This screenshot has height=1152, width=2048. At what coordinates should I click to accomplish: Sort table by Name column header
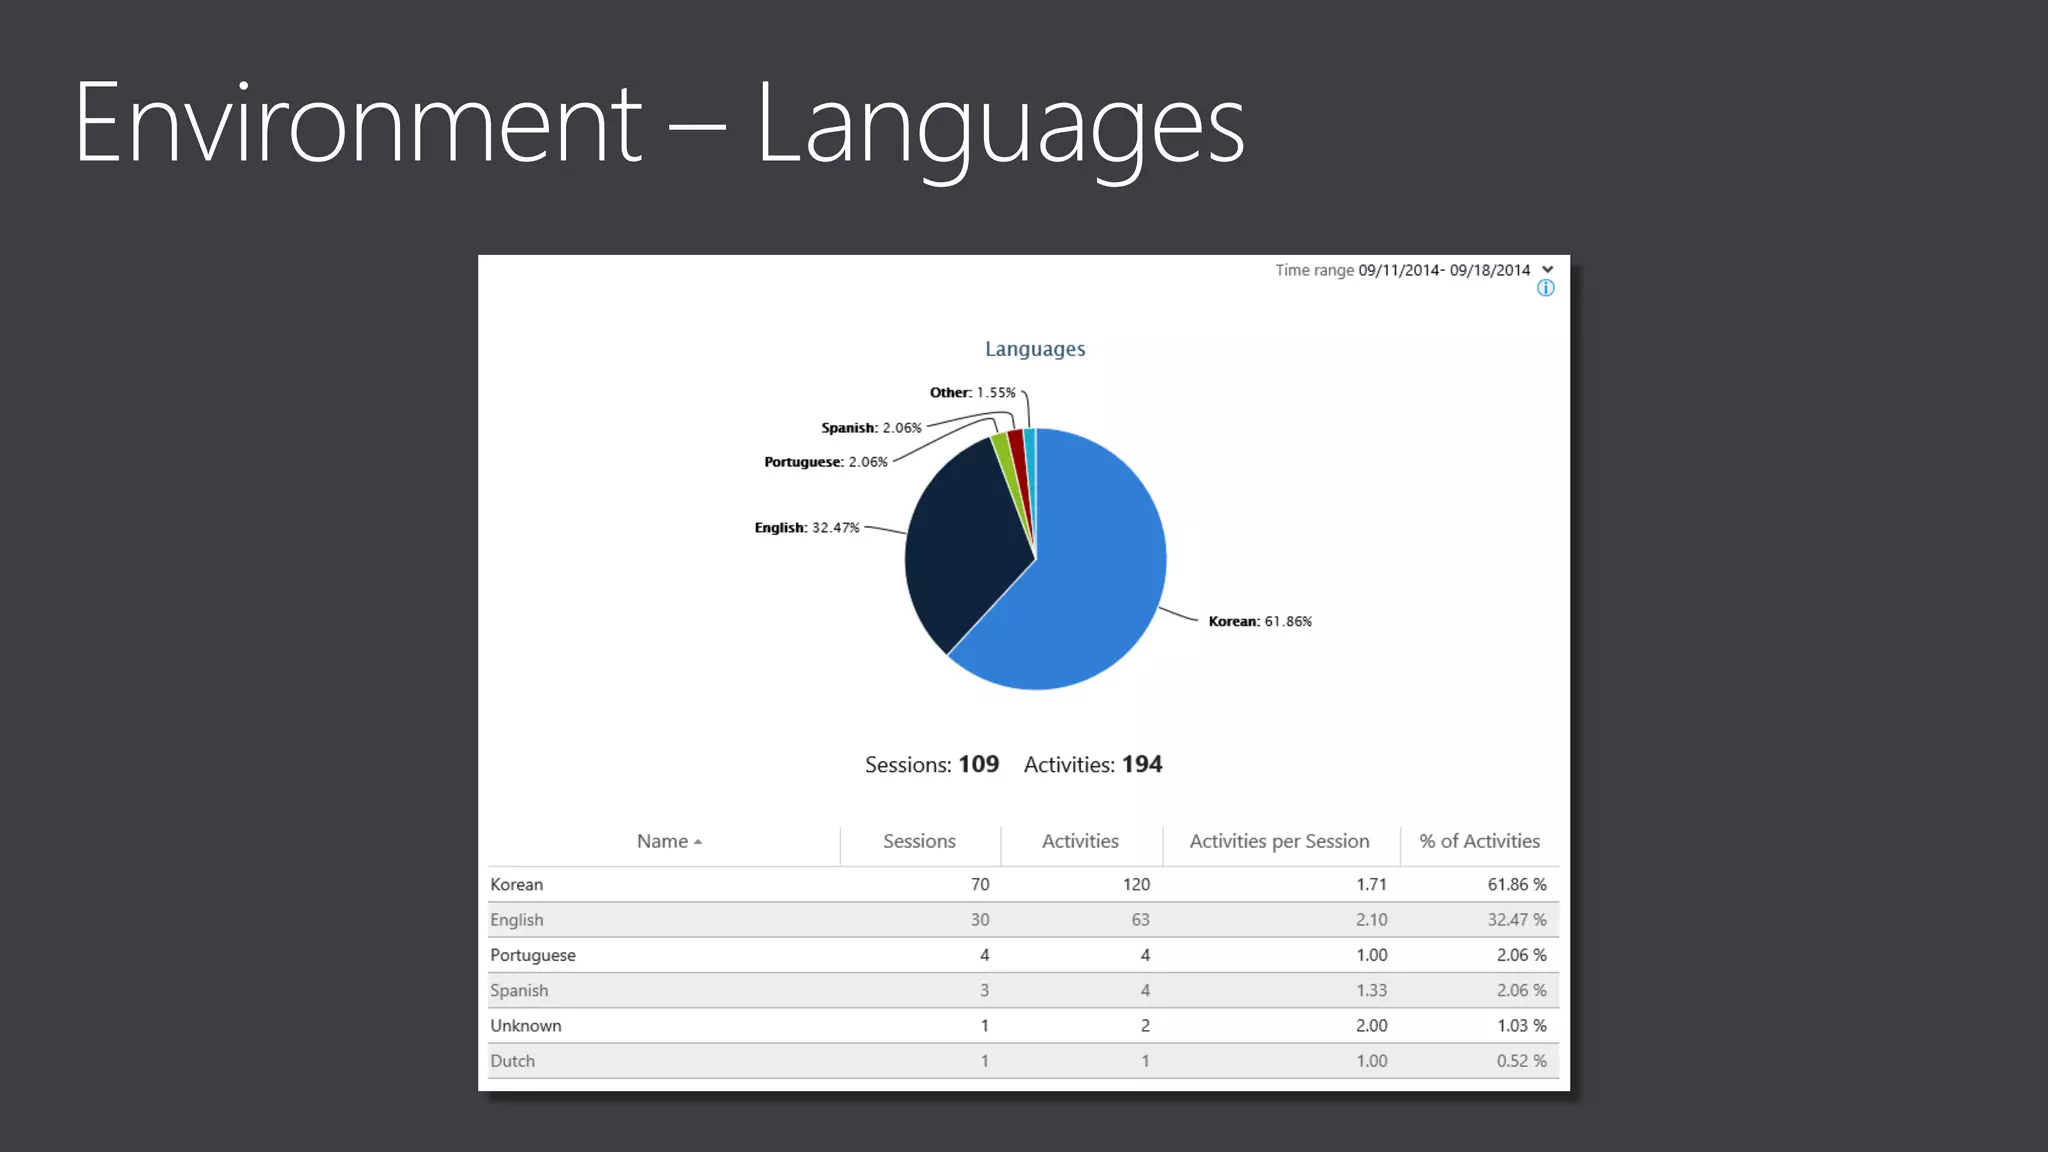point(662,841)
